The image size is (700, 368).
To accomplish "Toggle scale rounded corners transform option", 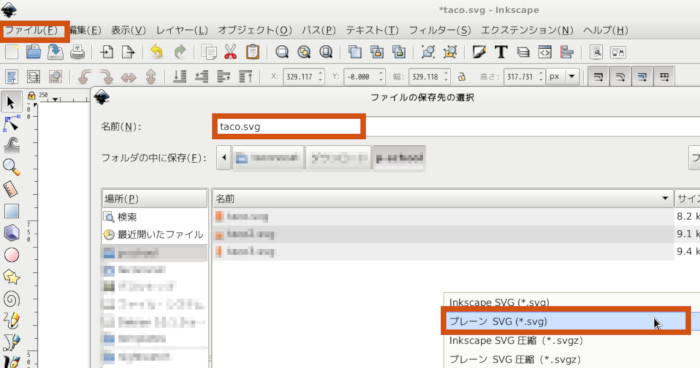I will tap(620, 77).
